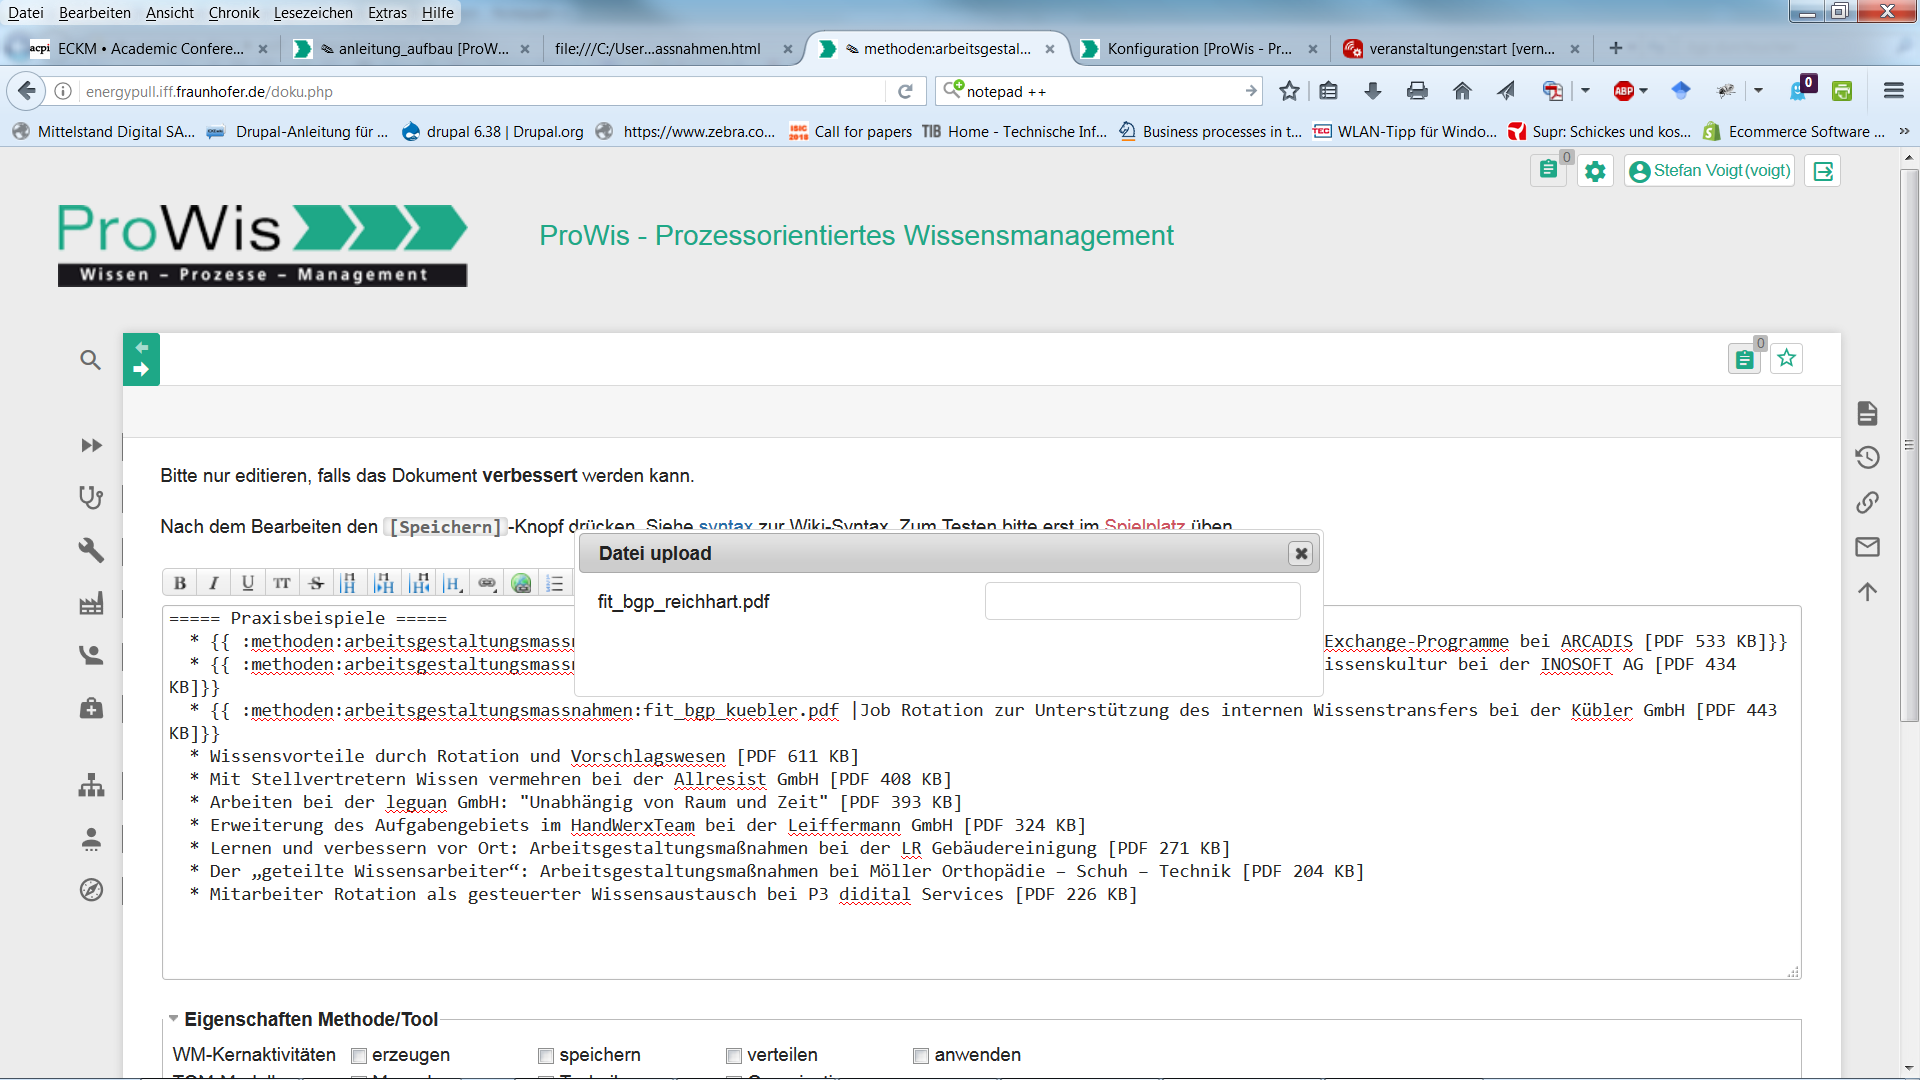Image resolution: width=1920 pixels, height=1080 pixels.
Task: Click in the URL address bar
Action: coord(480,91)
